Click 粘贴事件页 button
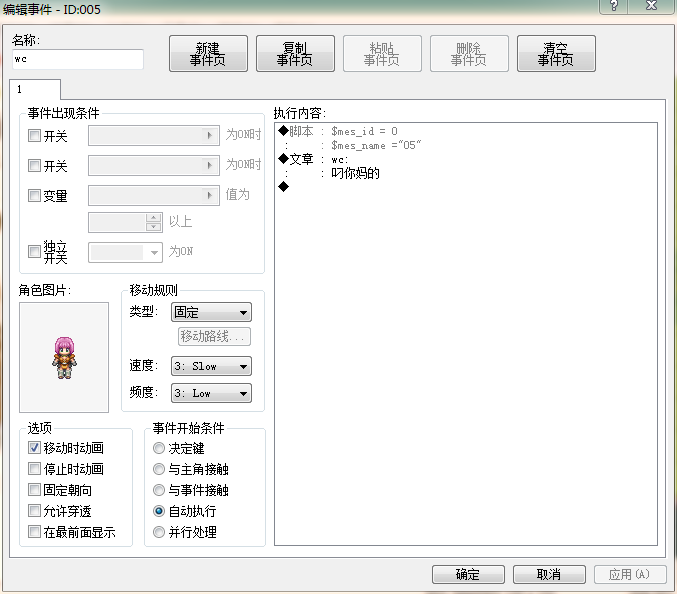Viewport: 677px width, 594px height. (382, 54)
